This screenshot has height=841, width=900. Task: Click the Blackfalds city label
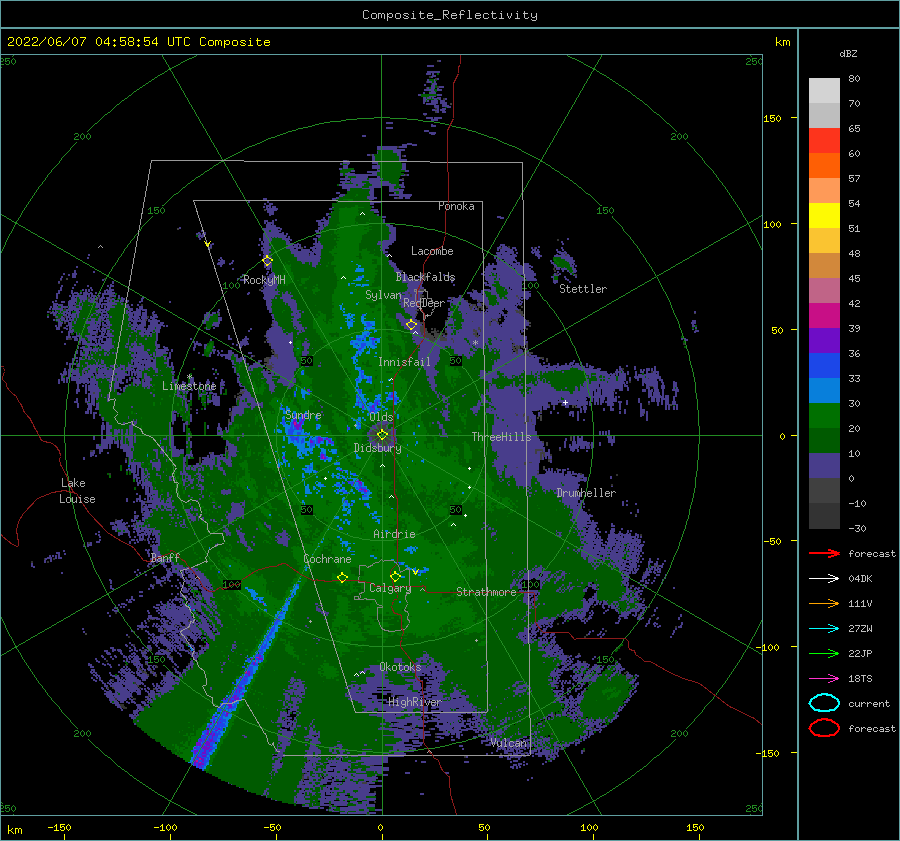[x=425, y=277]
